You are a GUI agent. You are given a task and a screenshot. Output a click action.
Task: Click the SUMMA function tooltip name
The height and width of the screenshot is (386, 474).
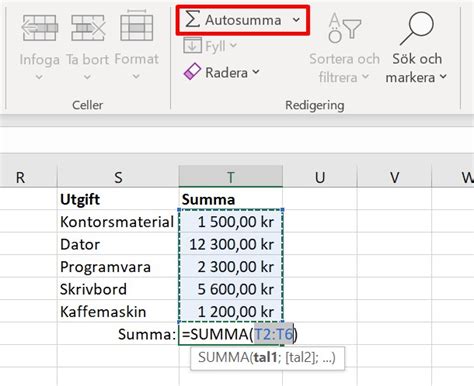pos(223,357)
